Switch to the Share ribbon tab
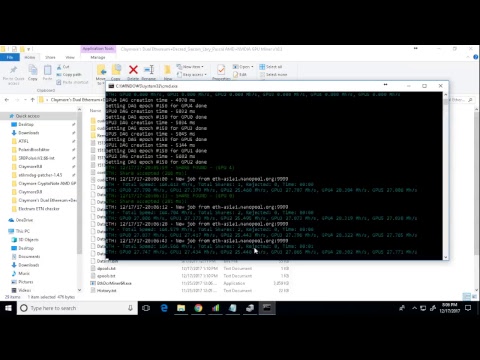 pyautogui.click(x=50, y=57)
